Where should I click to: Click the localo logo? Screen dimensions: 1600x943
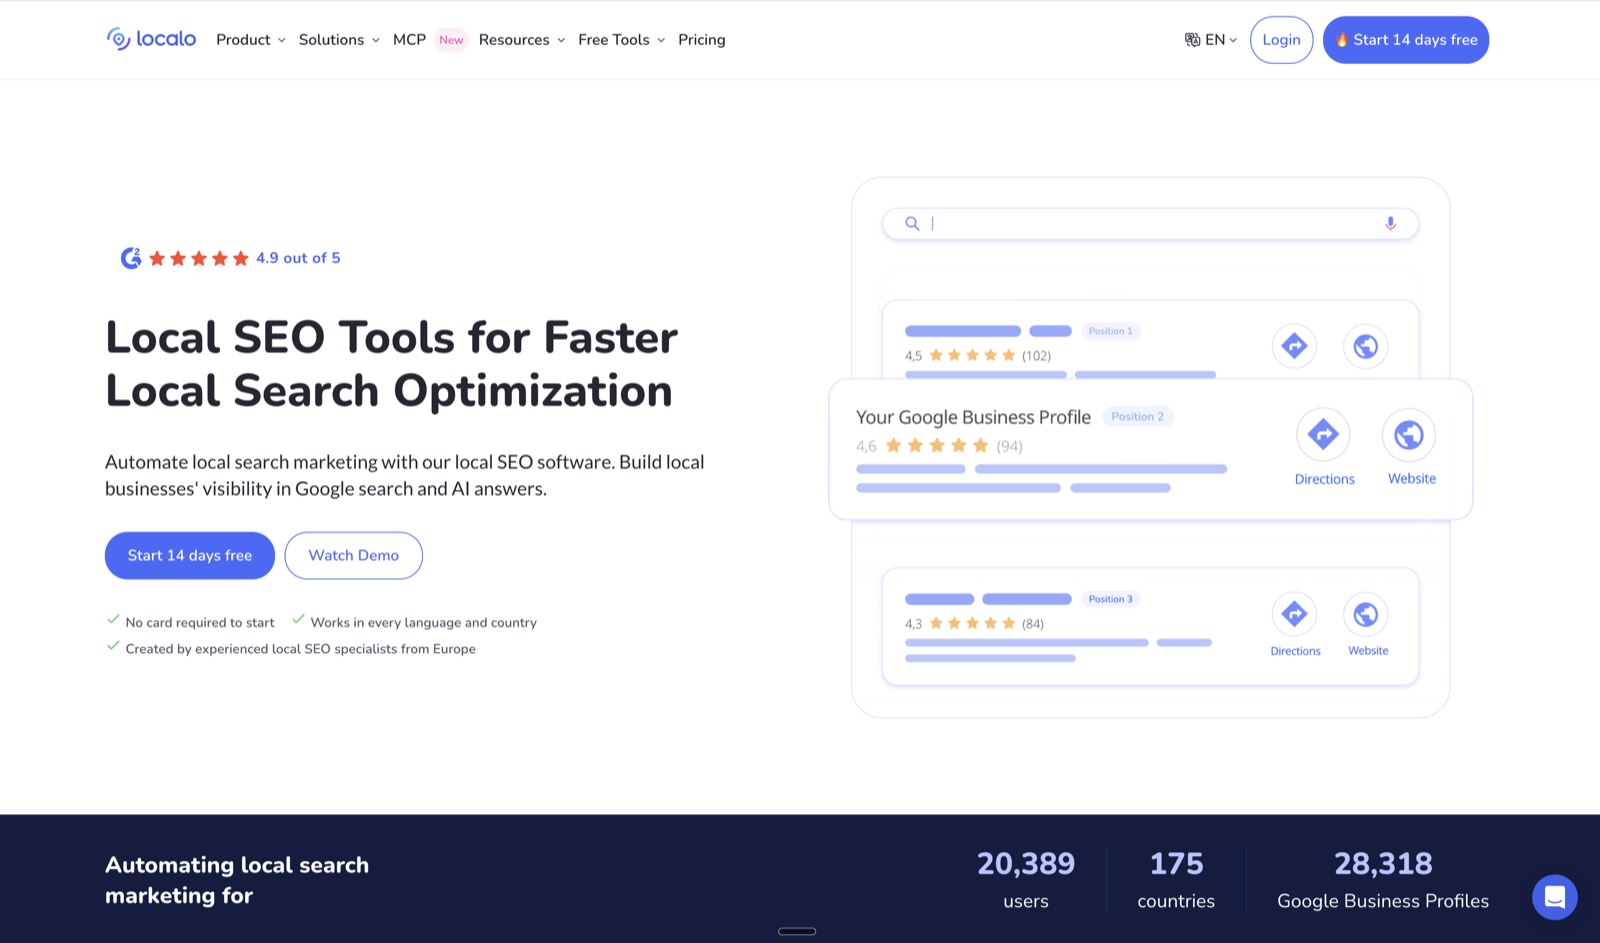pos(151,39)
